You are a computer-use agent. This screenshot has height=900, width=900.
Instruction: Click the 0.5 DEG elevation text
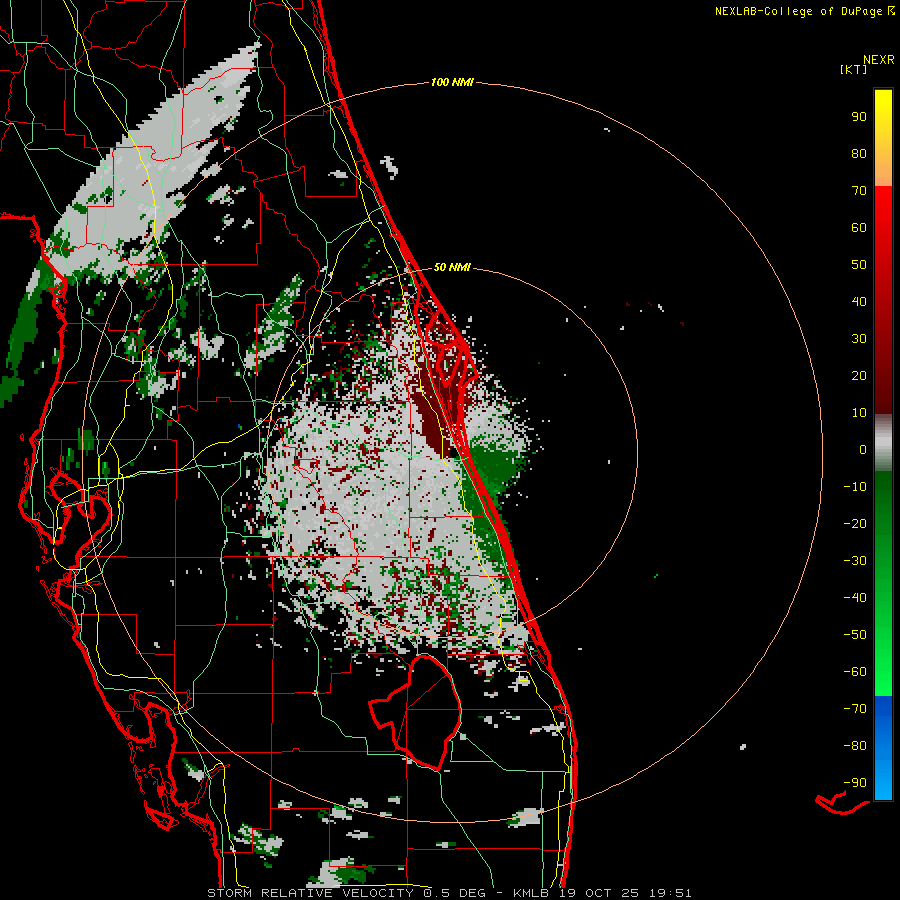pos(455,893)
